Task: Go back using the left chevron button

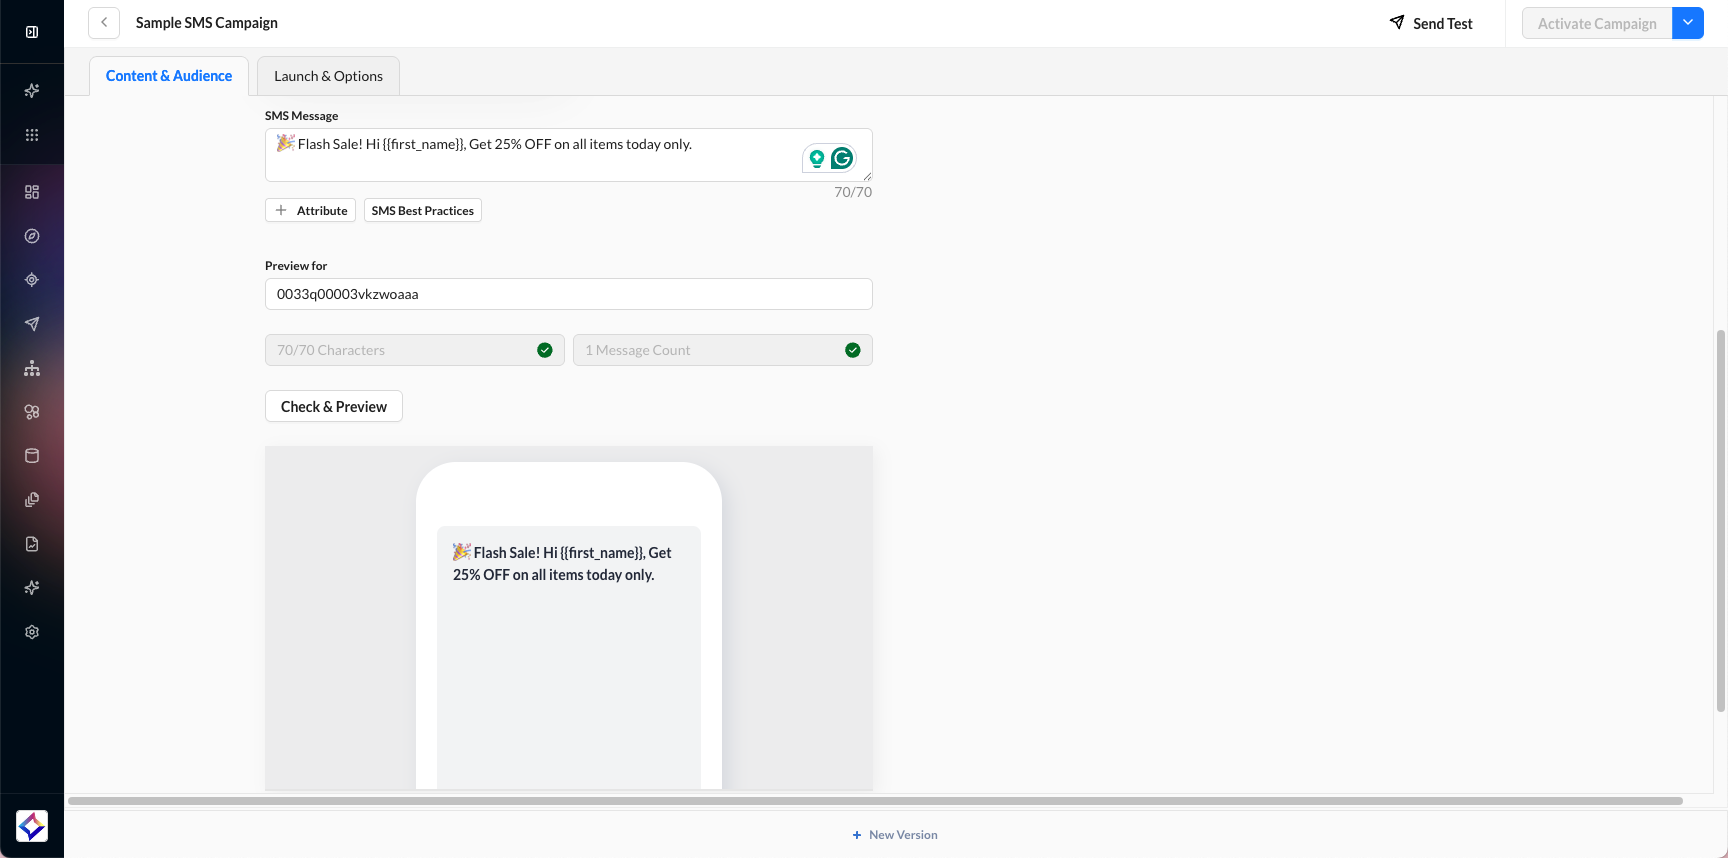Action: [x=104, y=23]
